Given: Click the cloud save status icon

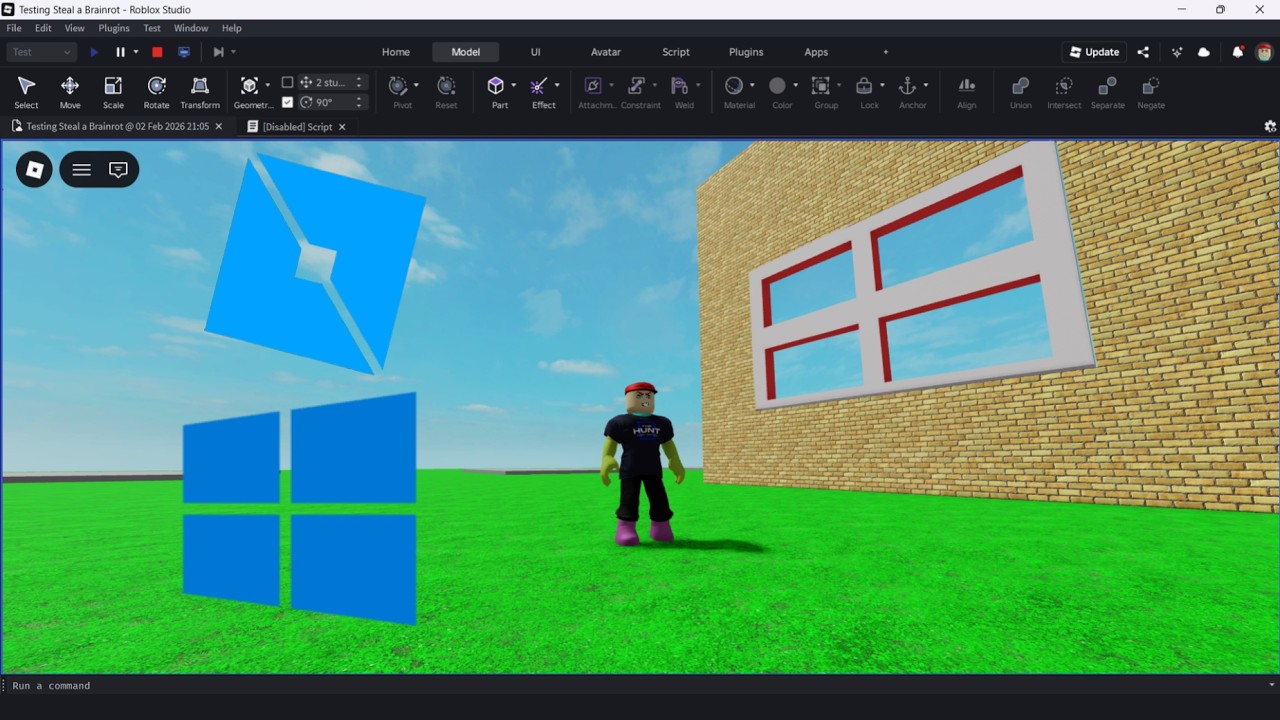Looking at the screenshot, I should click(1204, 52).
